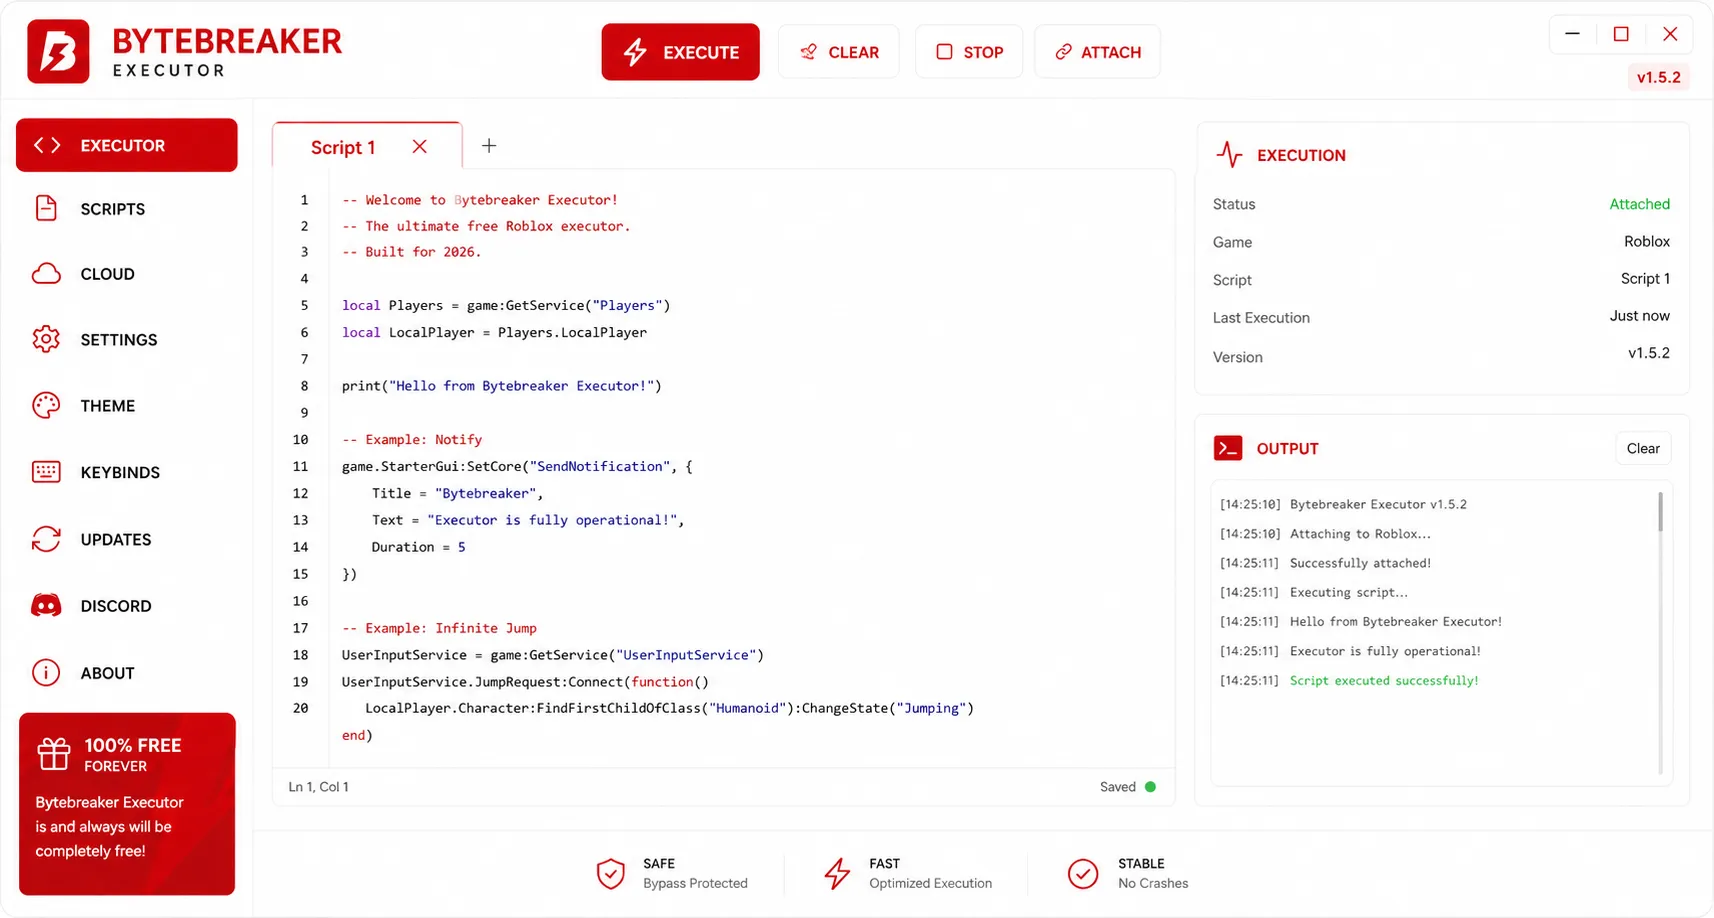Open the KEYBINDS sidebar section
The width and height of the screenshot is (1714, 918).
click(127, 472)
